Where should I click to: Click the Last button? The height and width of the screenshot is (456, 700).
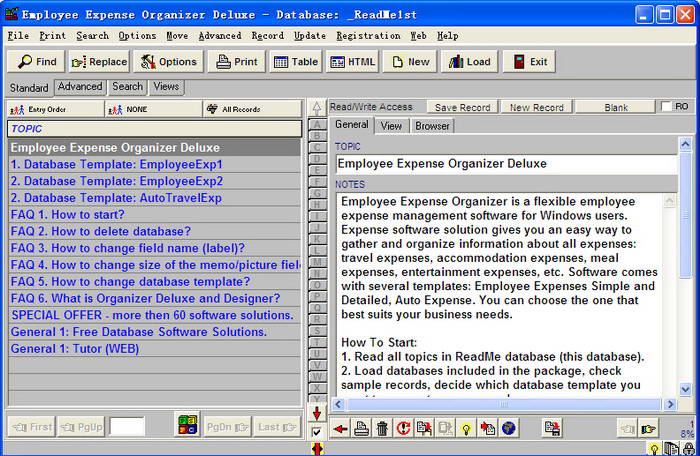(x=277, y=427)
